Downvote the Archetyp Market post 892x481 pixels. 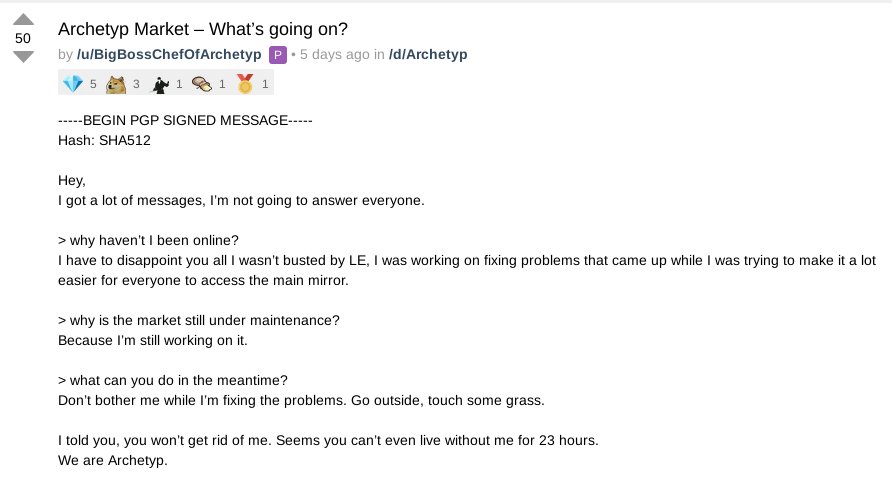point(23,56)
